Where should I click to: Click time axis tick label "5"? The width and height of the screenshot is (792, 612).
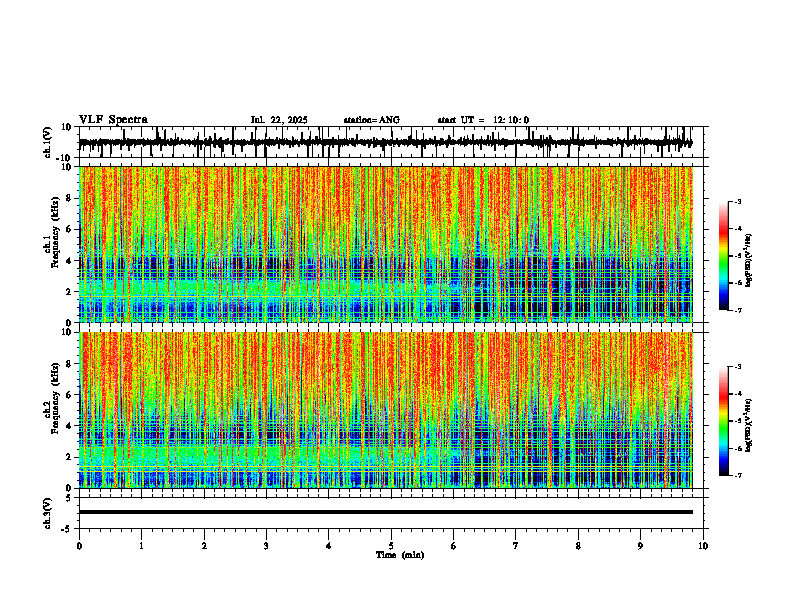[x=391, y=546]
